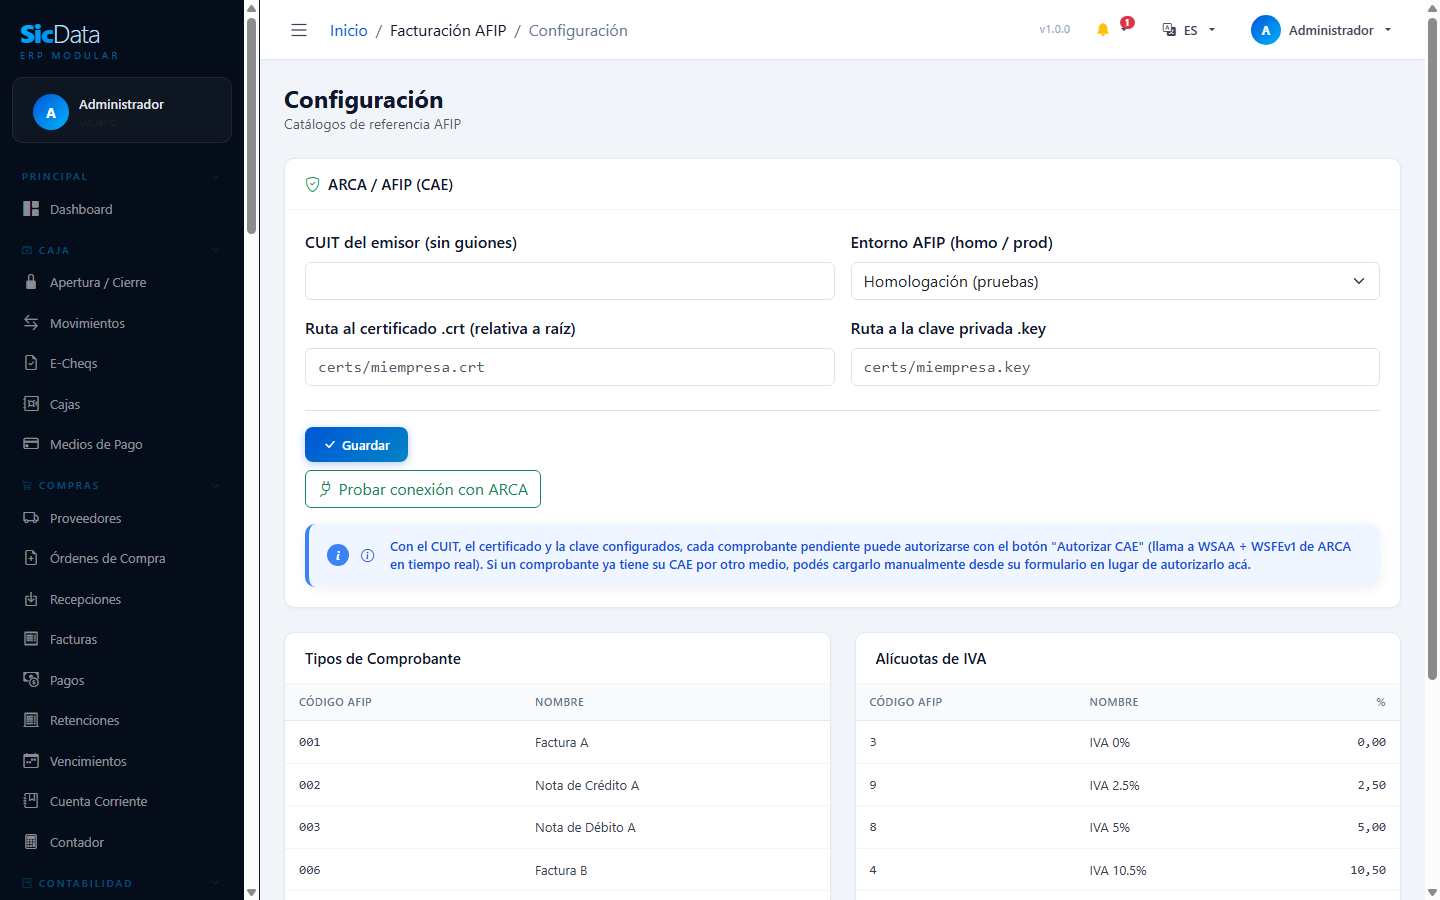This screenshot has width=1440, height=900.
Task: Click code 001 in Tipos de Comprobante
Action: click(x=310, y=742)
